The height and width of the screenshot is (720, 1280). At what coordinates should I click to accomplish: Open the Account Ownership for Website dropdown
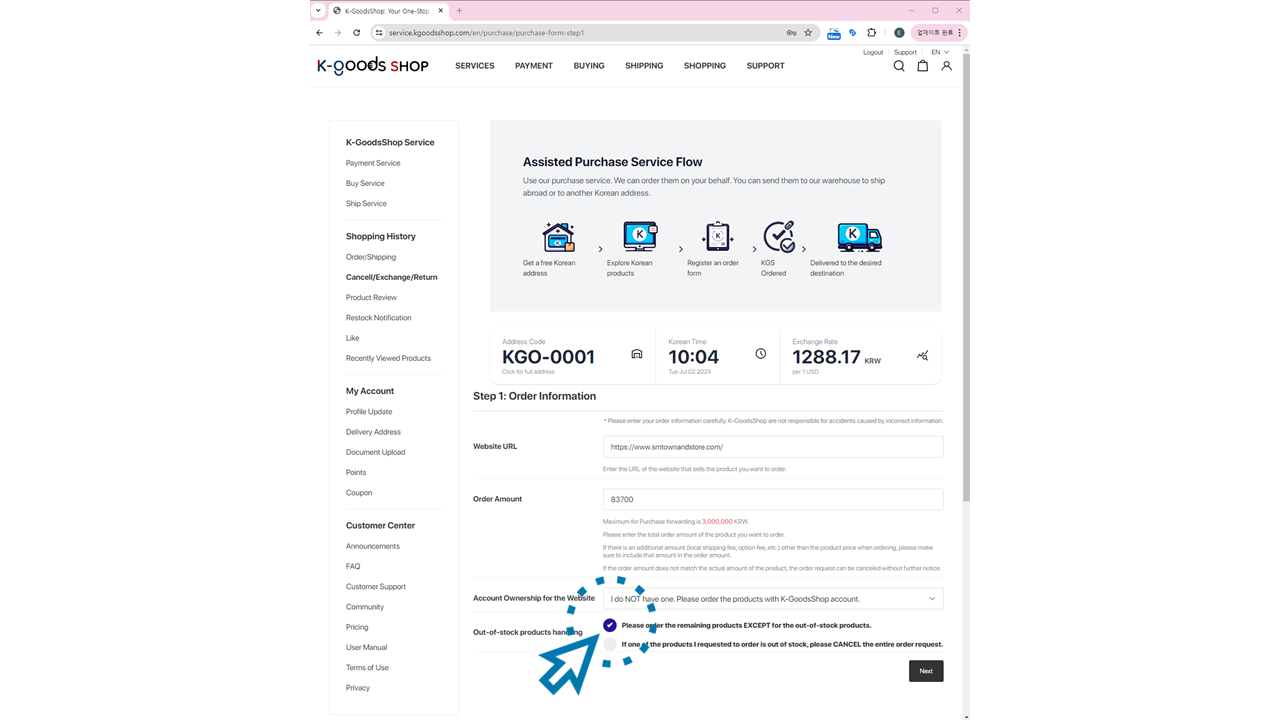(x=772, y=599)
